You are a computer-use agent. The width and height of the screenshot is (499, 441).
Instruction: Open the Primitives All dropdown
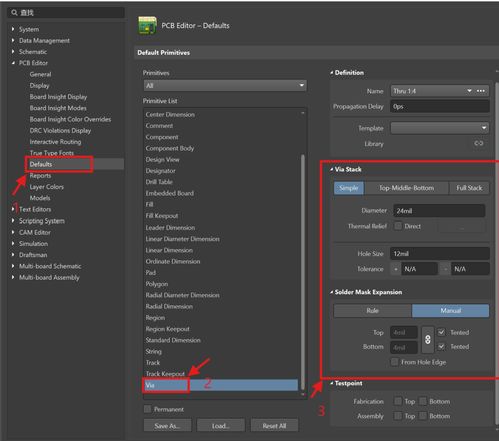click(x=225, y=86)
